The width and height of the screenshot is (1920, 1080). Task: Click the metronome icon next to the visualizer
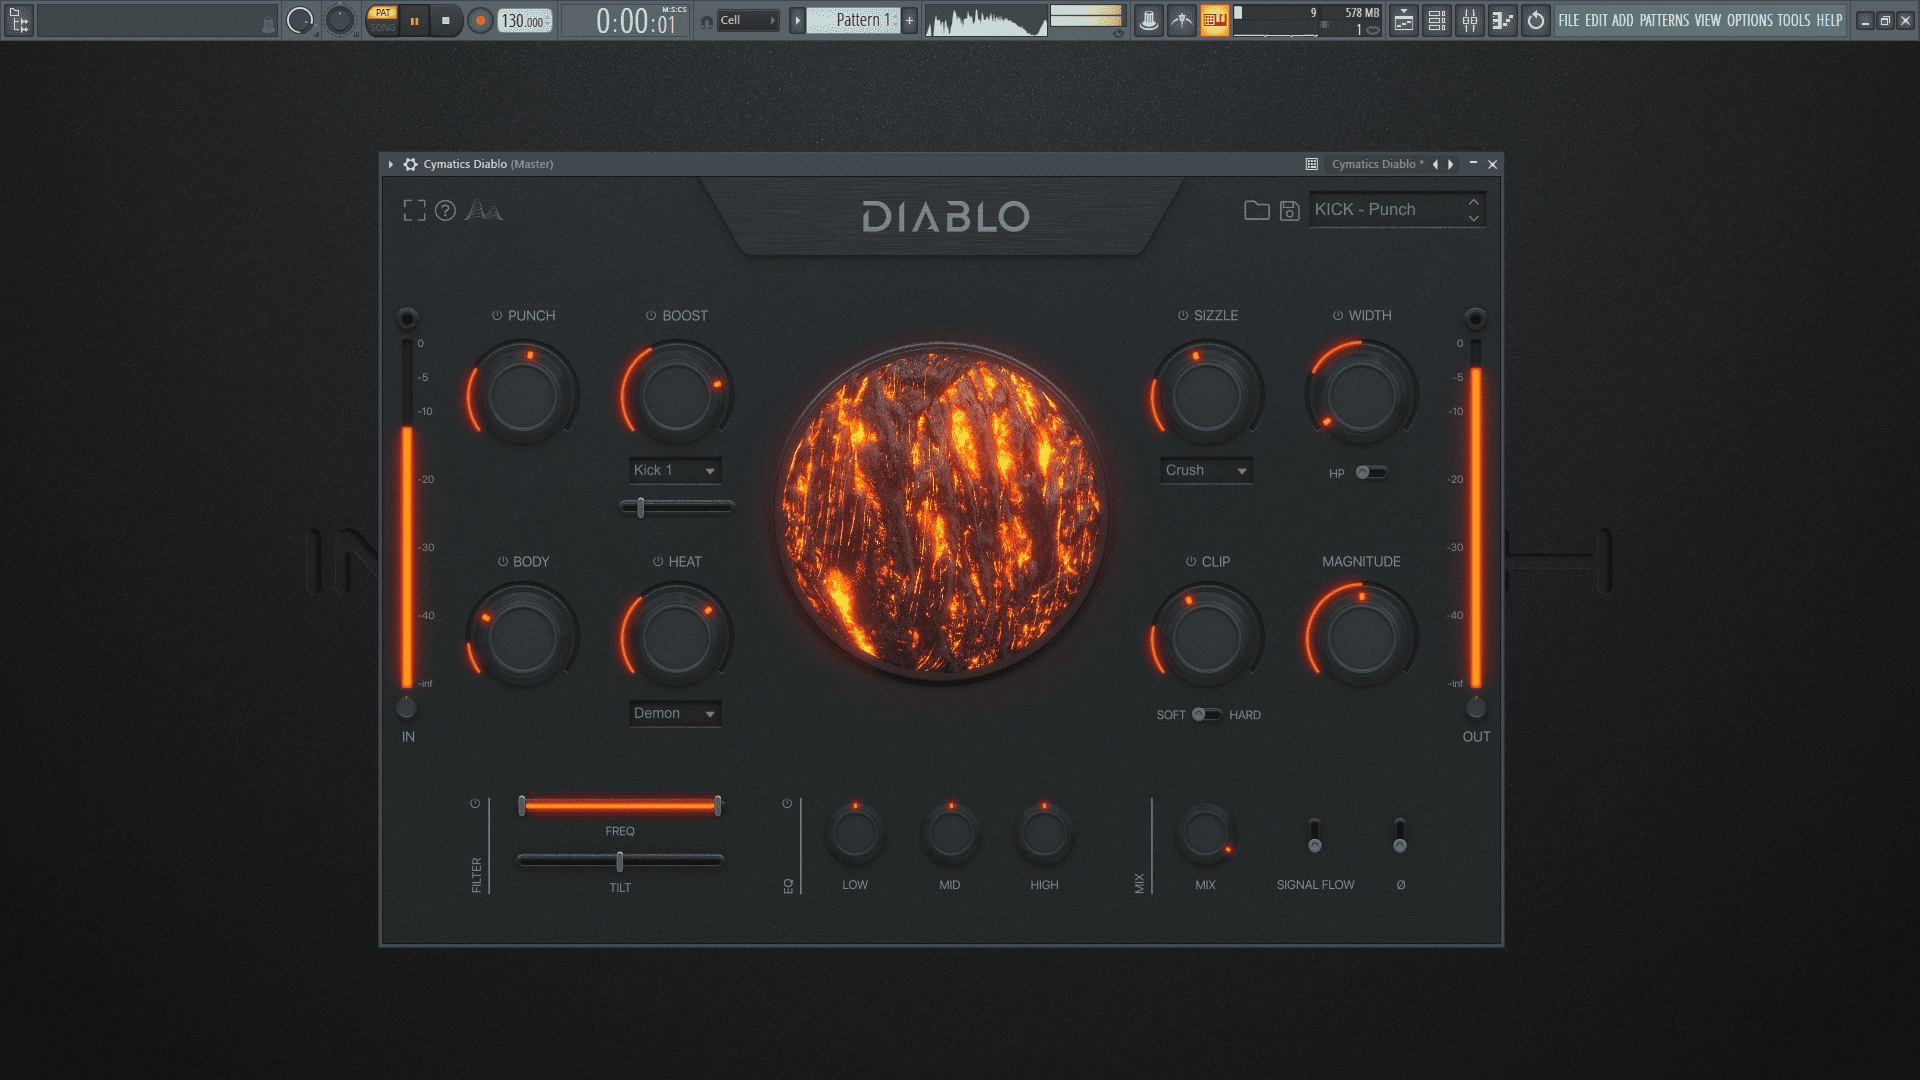[x=1149, y=20]
